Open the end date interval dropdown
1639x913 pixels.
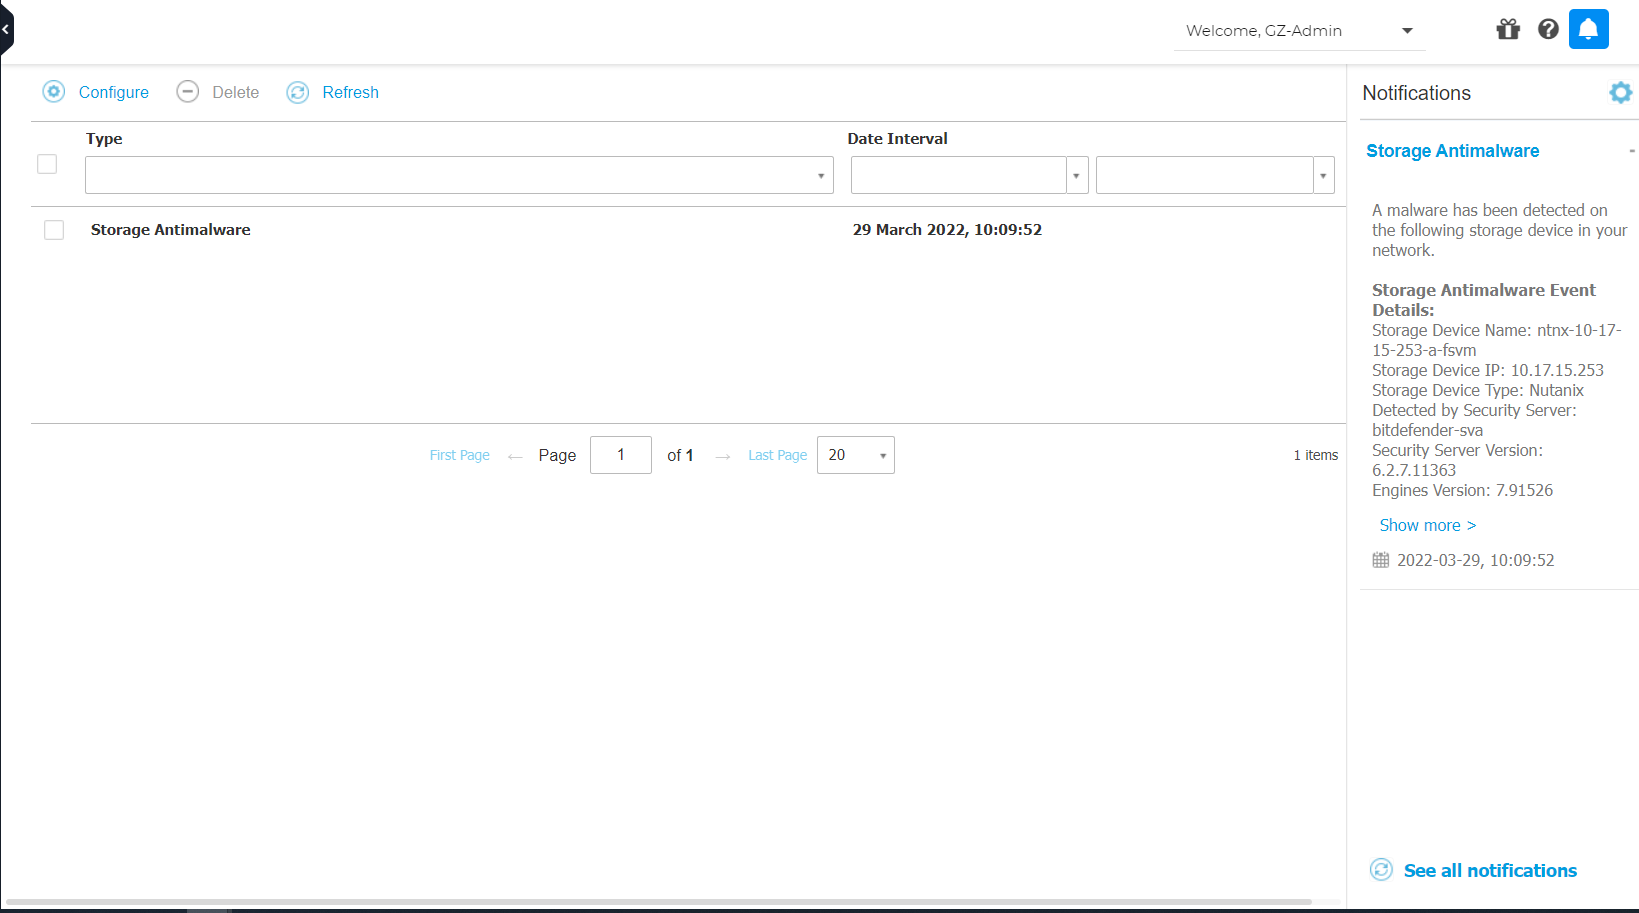[x=1323, y=175]
